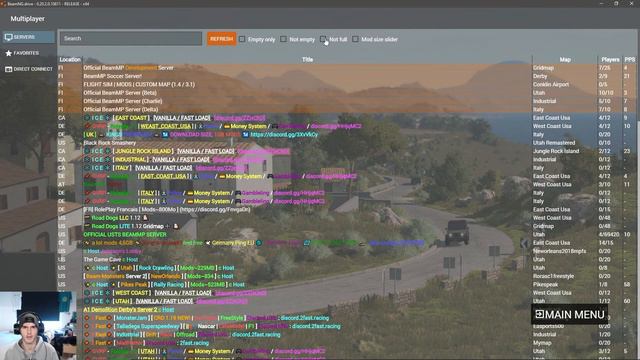Click the Servers monitor icon

click(9, 37)
